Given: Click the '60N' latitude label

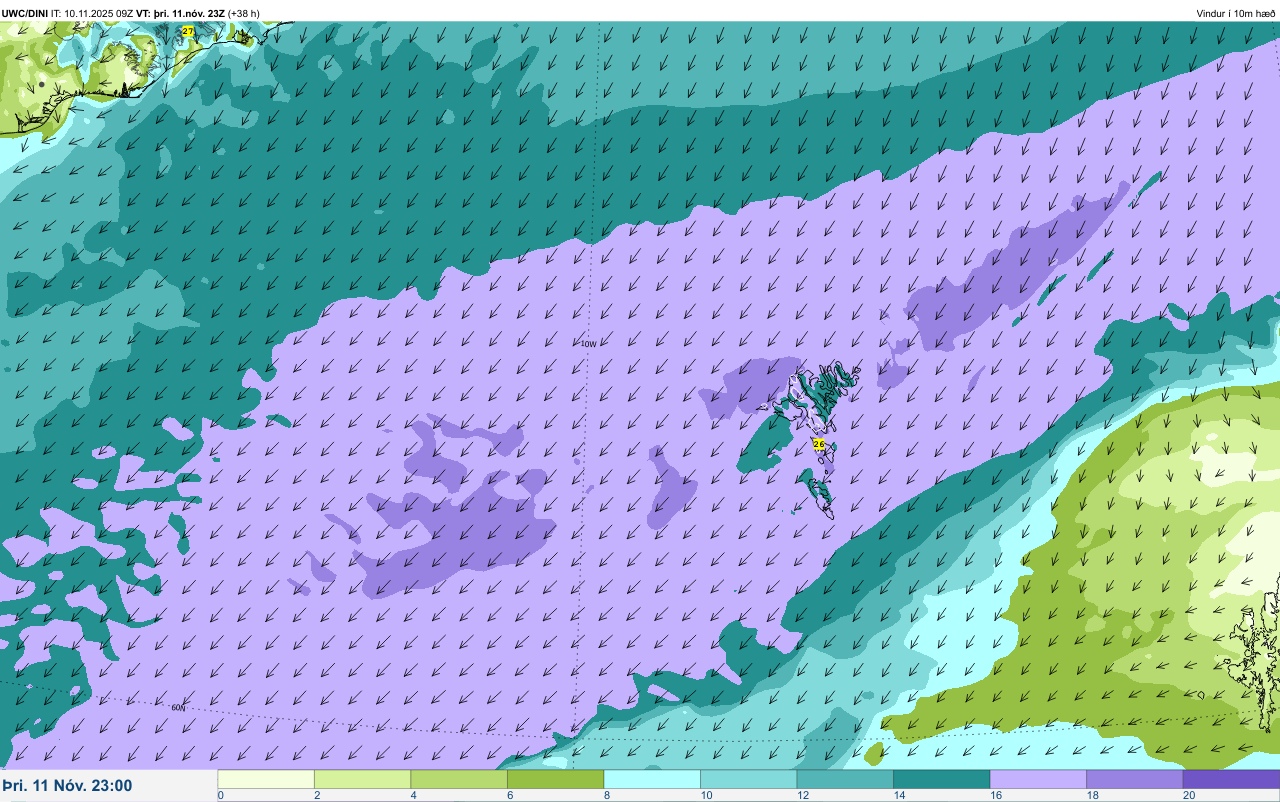Looking at the screenshot, I should point(178,707).
